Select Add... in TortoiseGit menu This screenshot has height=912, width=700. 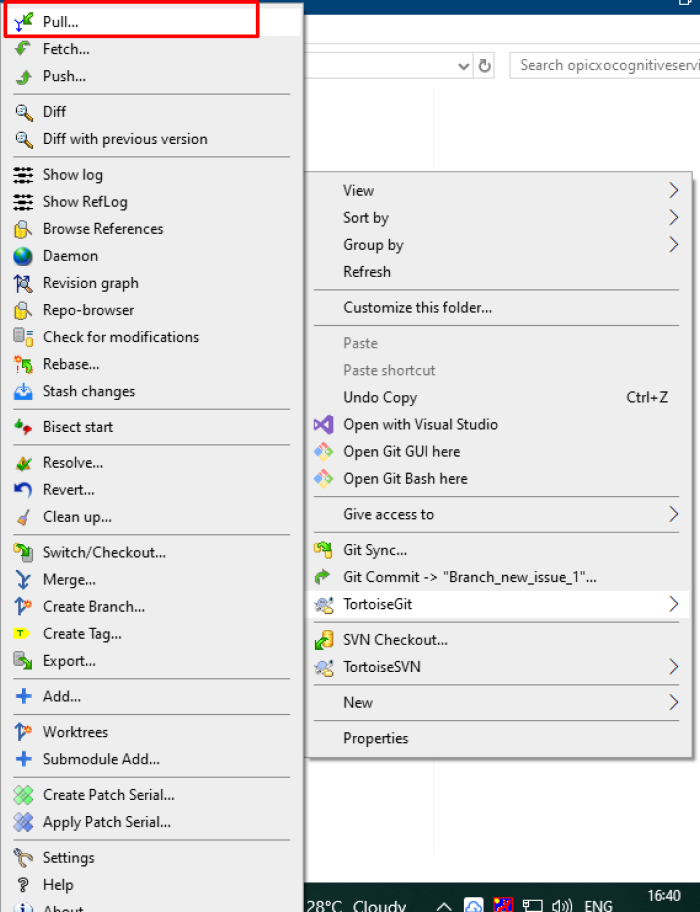tap(62, 696)
